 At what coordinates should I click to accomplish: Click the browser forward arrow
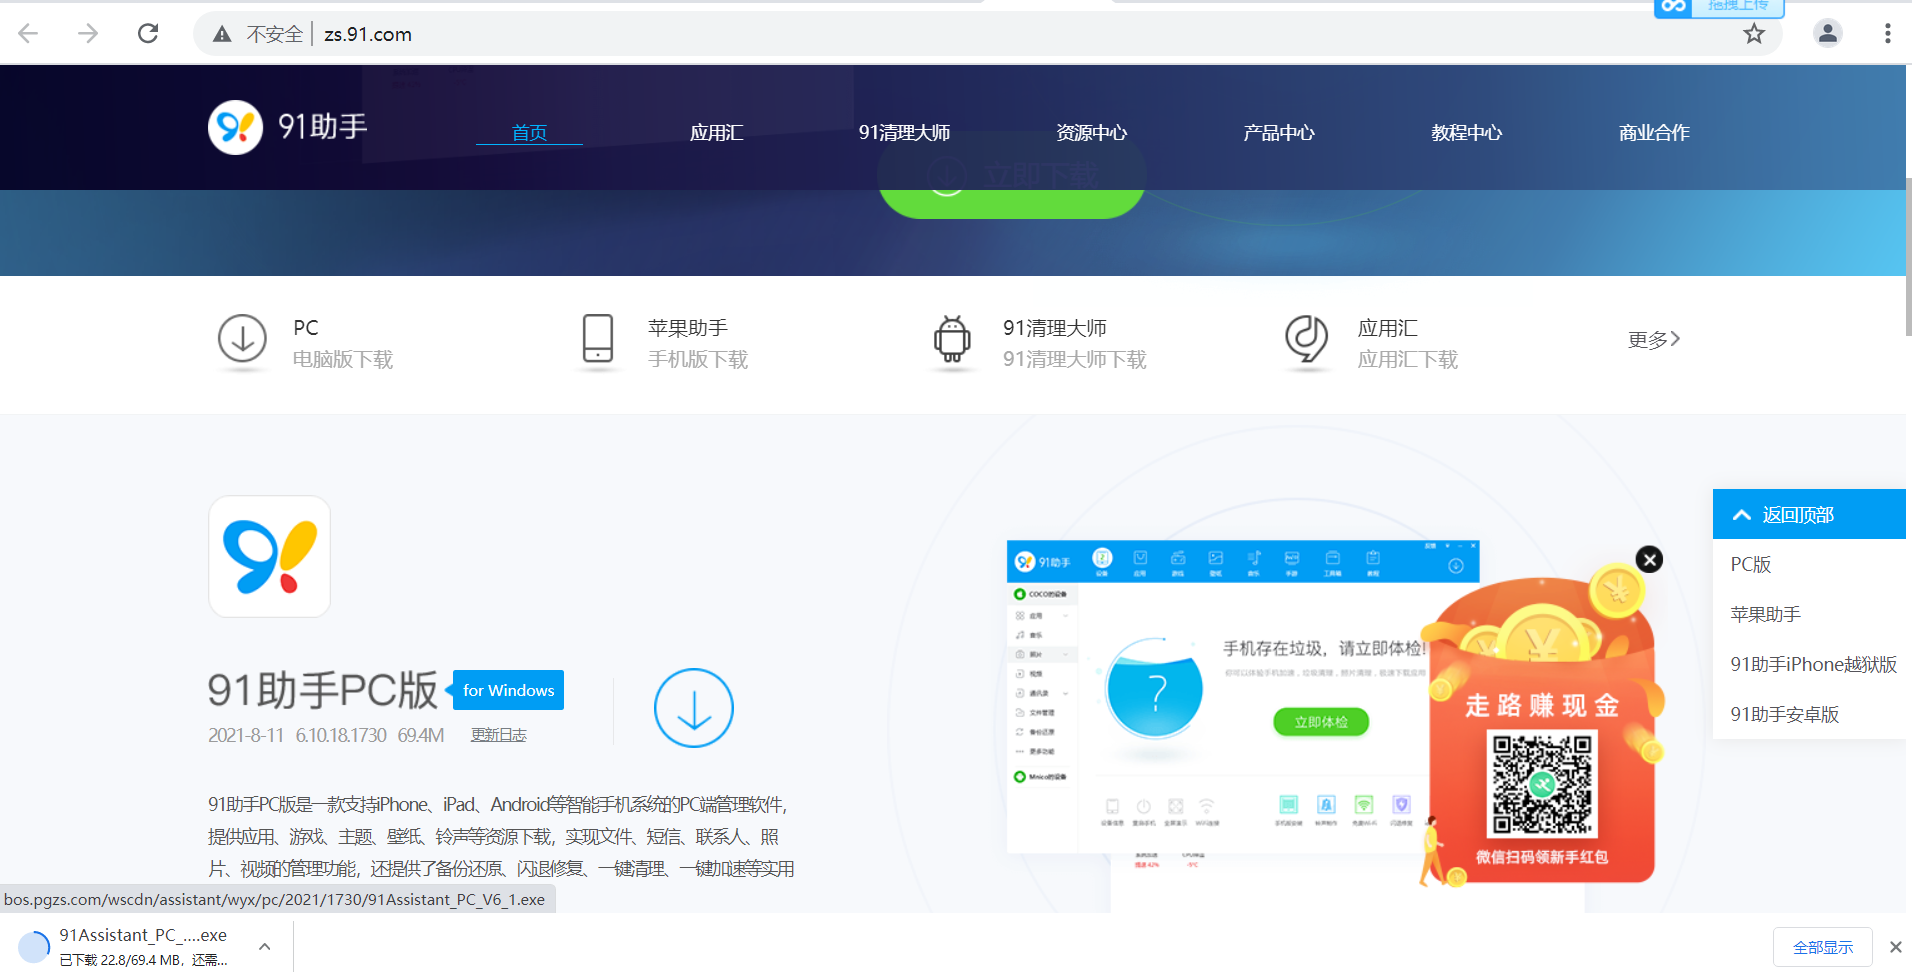click(88, 34)
